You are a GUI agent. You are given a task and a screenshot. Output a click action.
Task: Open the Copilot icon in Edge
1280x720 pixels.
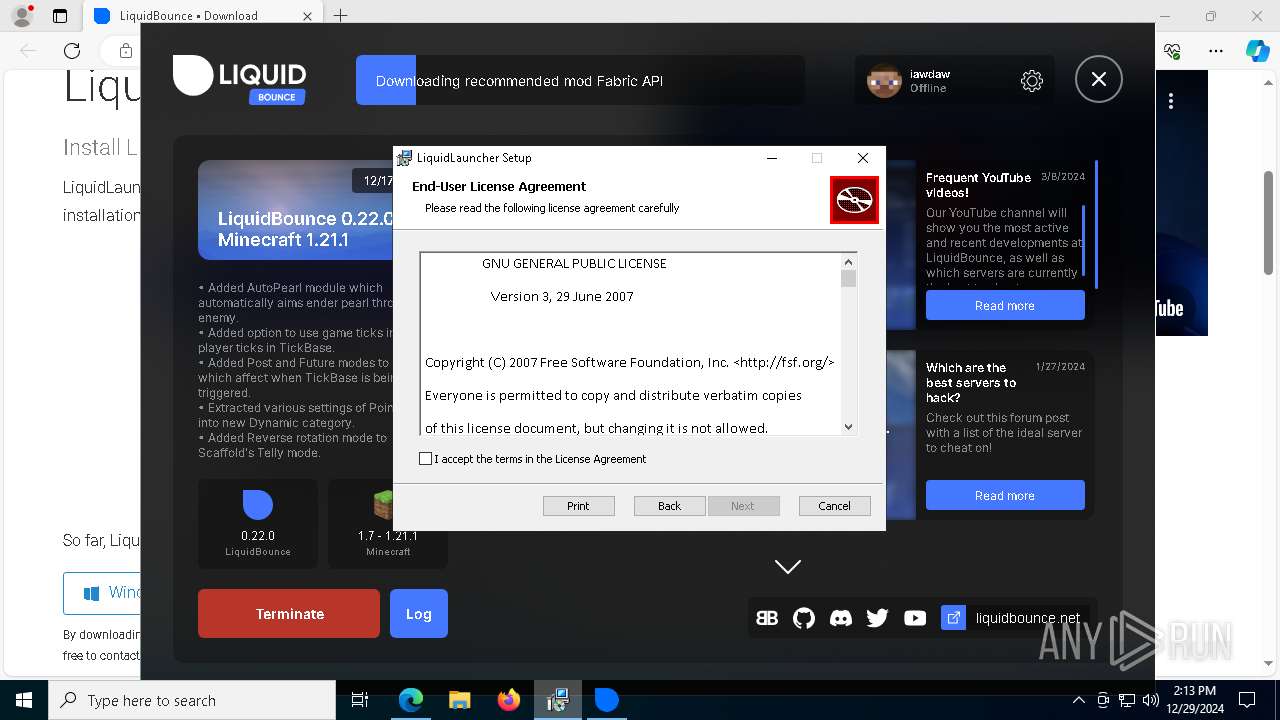tap(1257, 51)
